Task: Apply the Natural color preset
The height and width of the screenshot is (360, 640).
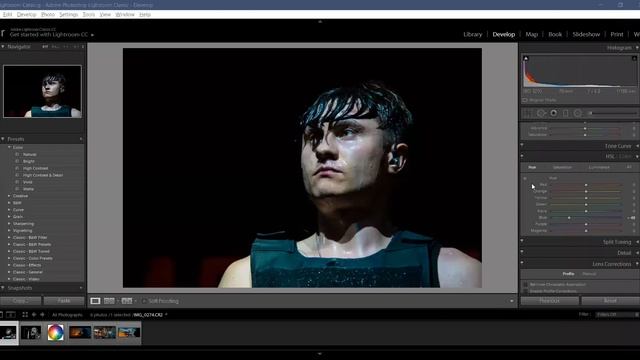Action: click(x=30, y=154)
